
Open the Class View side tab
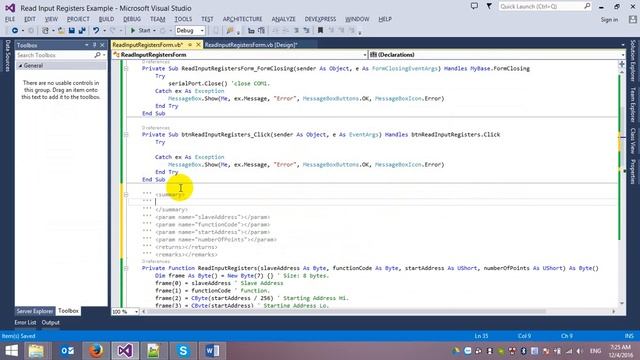(x=633, y=141)
